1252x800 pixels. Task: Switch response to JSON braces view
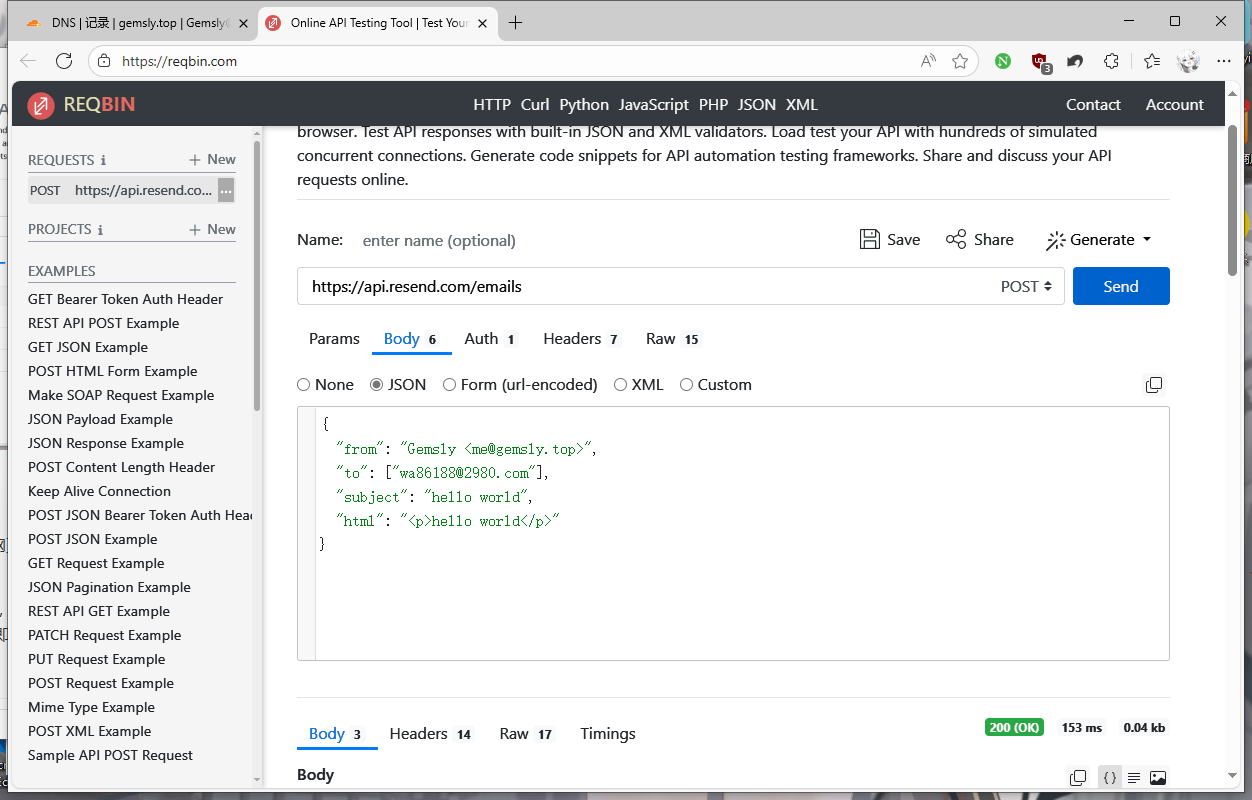pyautogui.click(x=1109, y=777)
